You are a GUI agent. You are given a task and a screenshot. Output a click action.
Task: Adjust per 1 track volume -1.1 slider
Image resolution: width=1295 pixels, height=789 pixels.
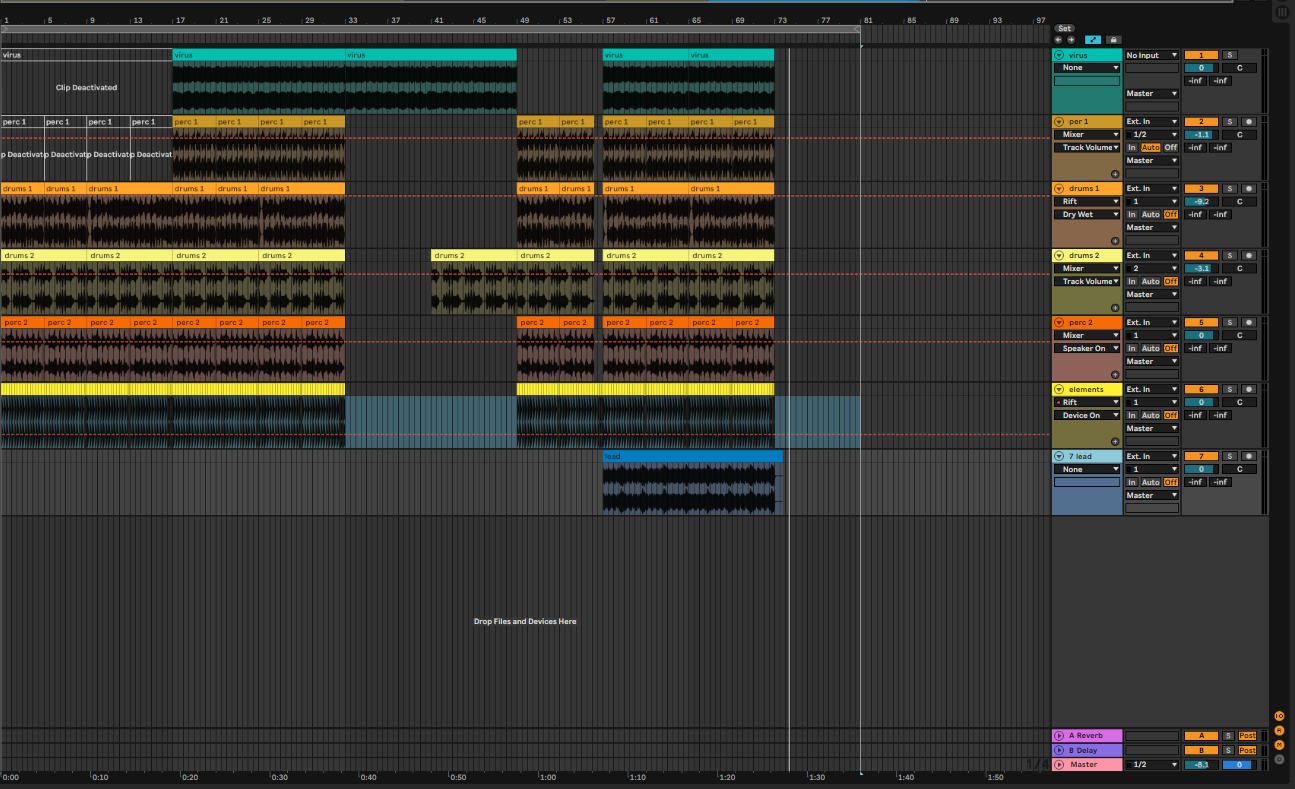(x=1201, y=134)
